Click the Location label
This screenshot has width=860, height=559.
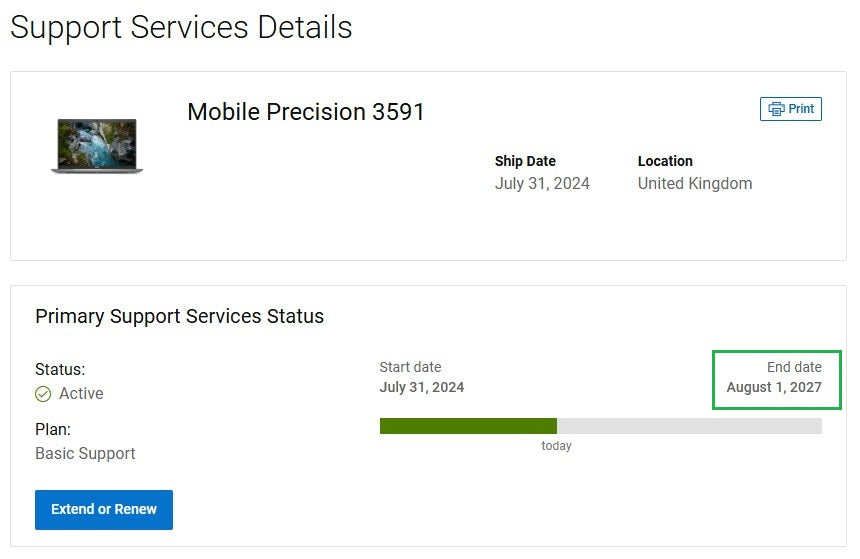pyautogui.click(x=665, y=161)
